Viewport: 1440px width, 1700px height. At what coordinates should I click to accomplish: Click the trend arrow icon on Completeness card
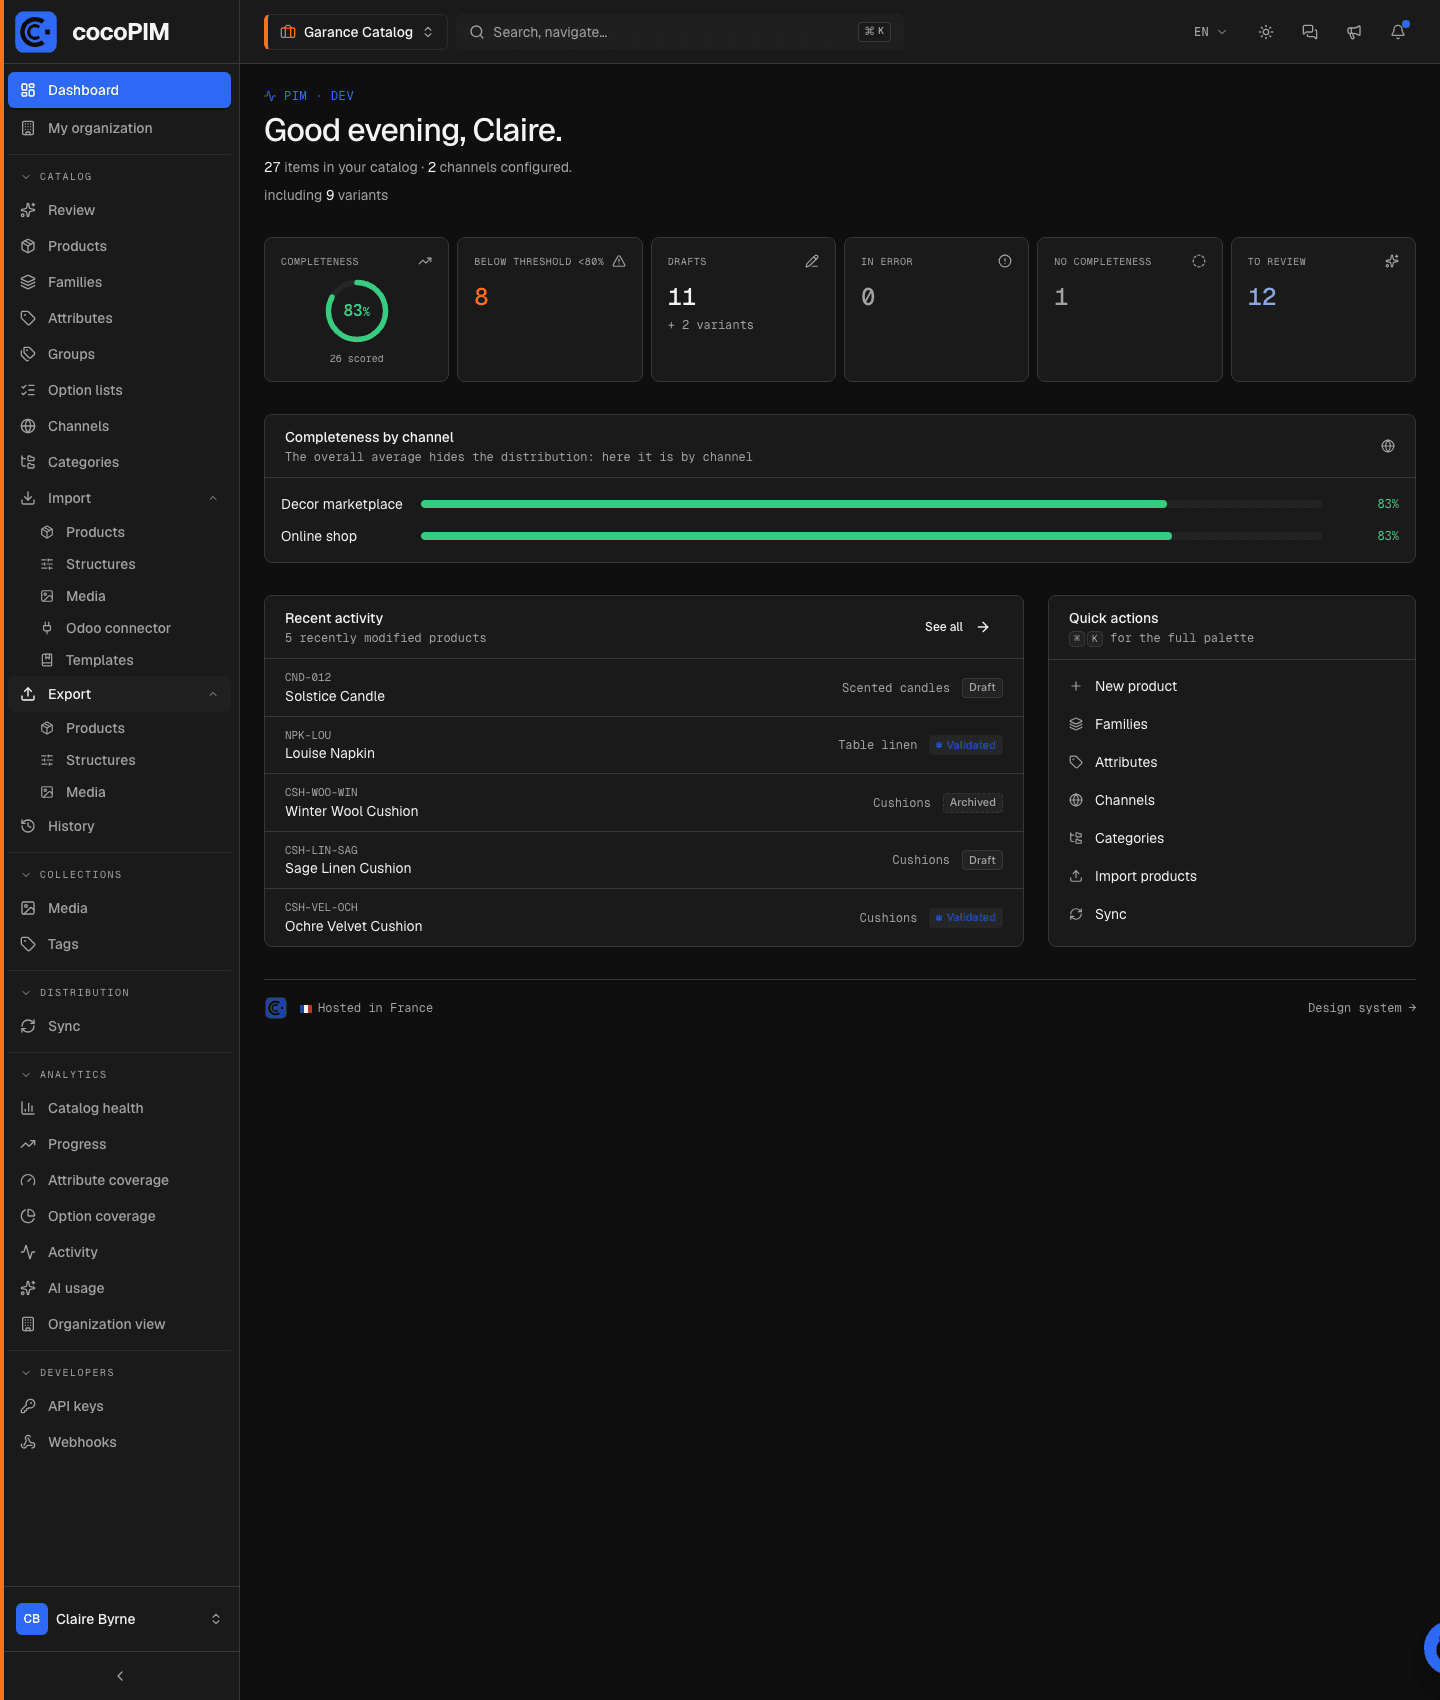click(x=425, y=261)
